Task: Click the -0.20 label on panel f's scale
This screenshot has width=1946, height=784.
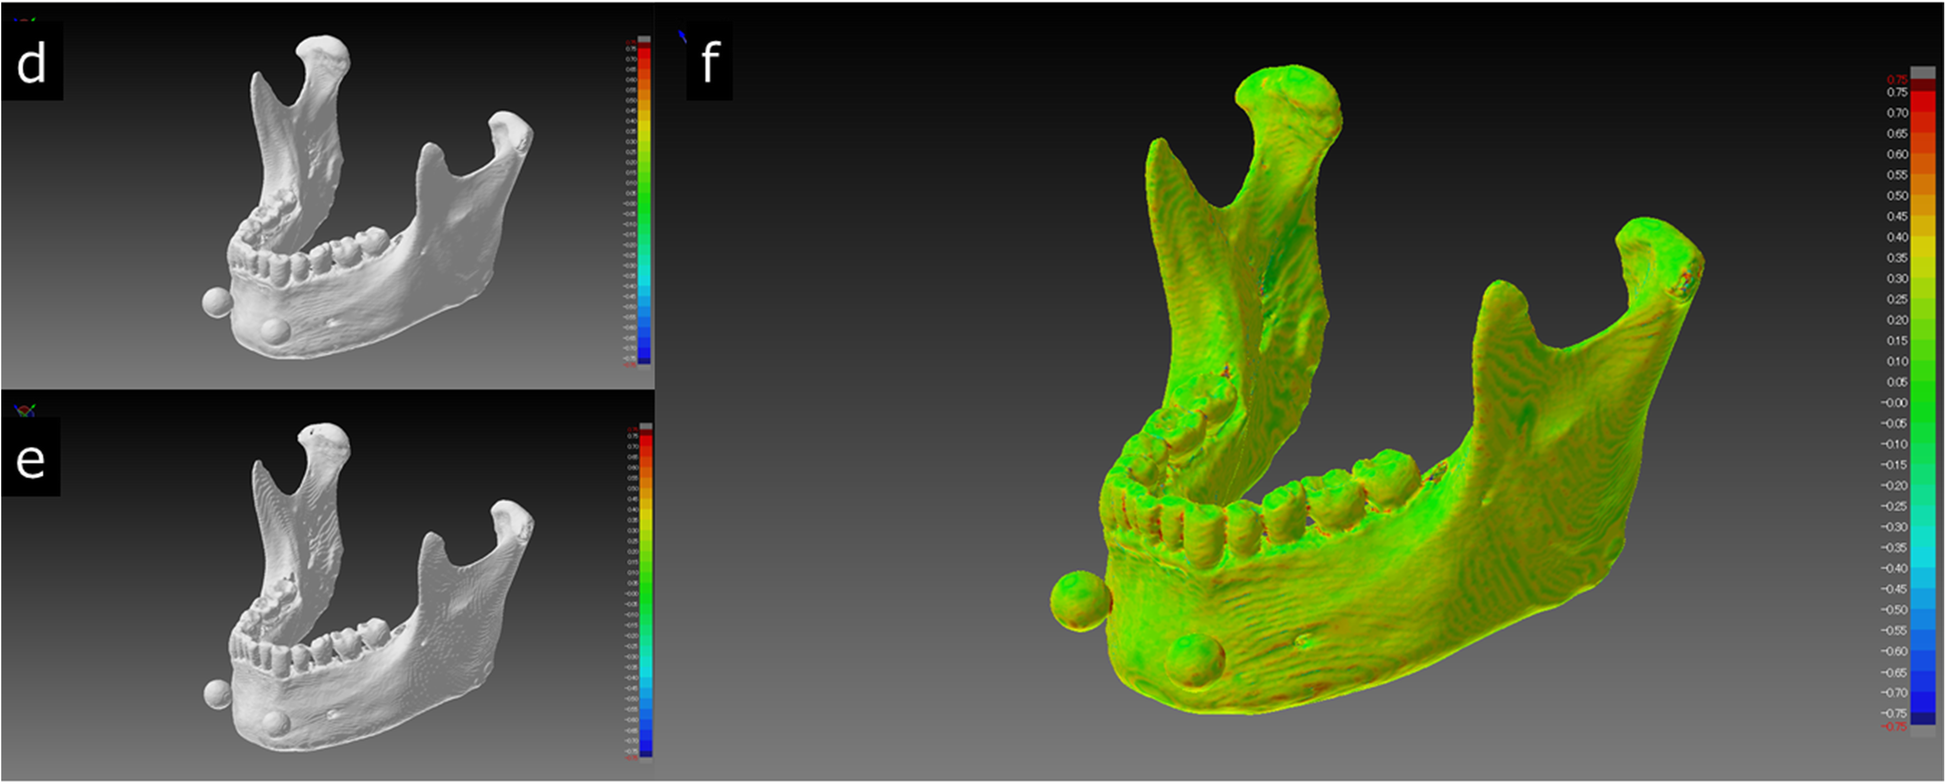Action: point(1894,485)
